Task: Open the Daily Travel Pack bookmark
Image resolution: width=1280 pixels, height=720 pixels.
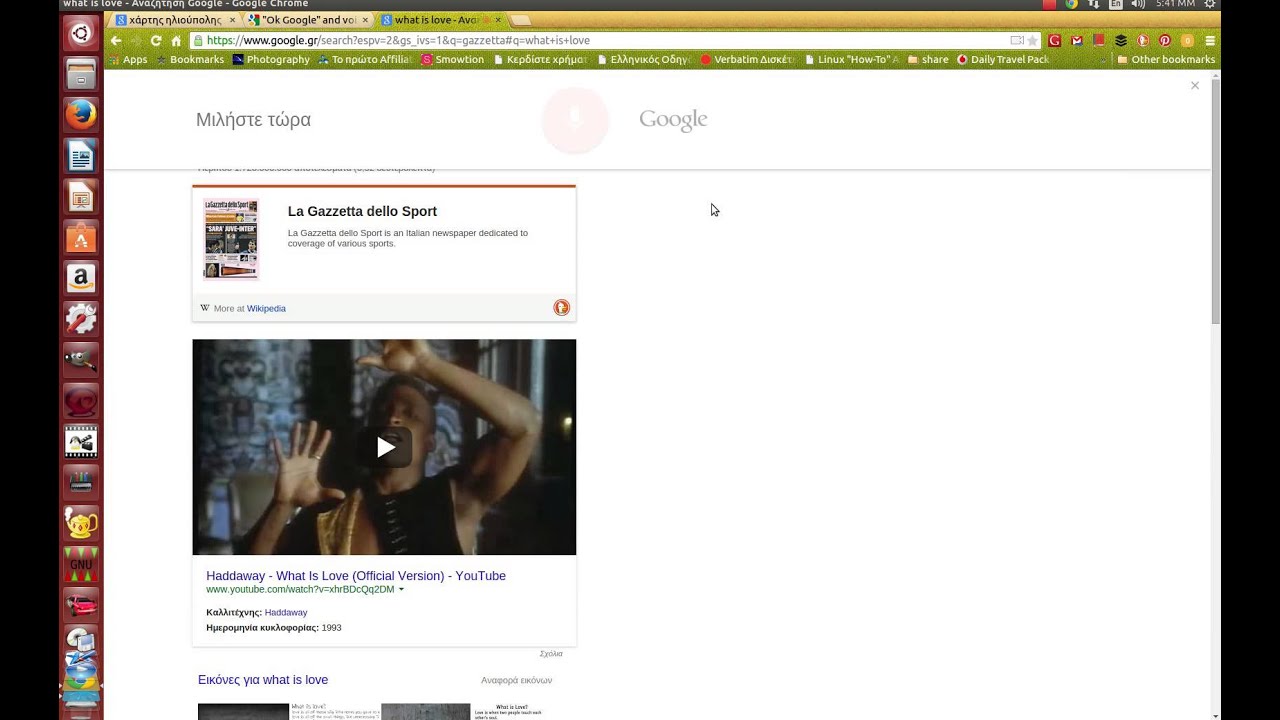Action: coord(1003,60)
